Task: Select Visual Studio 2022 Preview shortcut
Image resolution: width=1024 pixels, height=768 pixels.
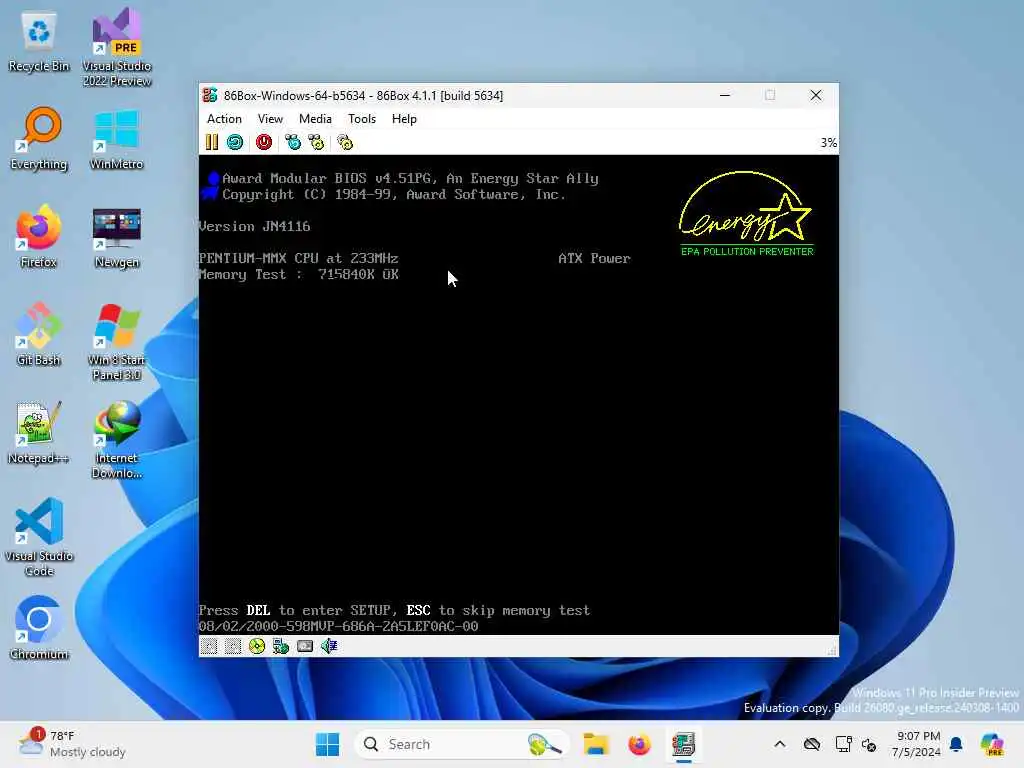Action: click(117, 47)
